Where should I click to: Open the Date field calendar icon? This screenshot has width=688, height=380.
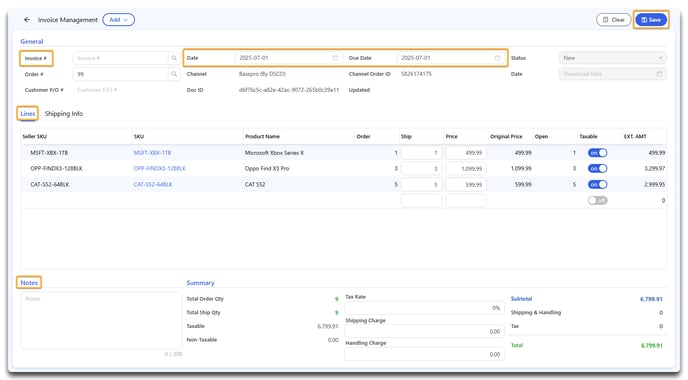(x=335, y=58)
